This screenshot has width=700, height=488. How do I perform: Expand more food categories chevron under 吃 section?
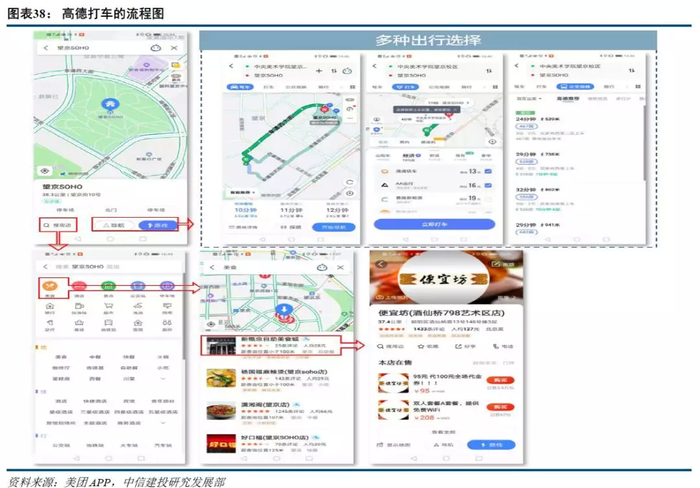(162, 379)
